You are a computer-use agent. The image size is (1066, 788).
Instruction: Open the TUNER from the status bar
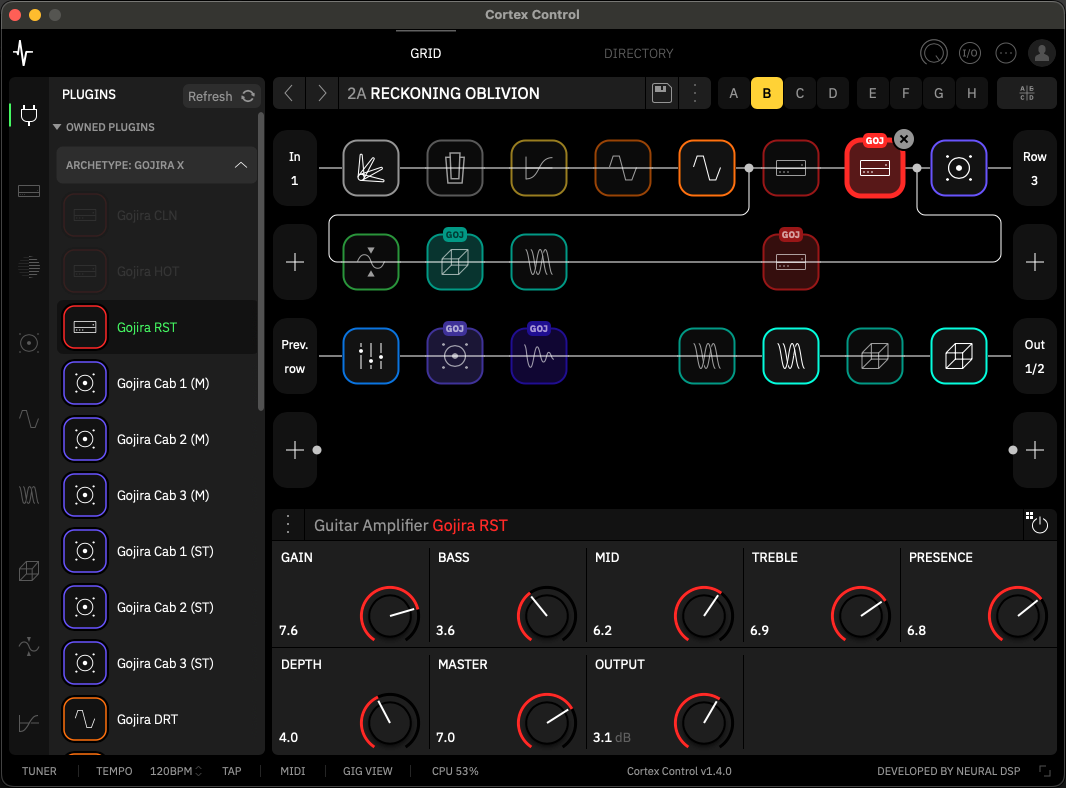pos(39,771)
